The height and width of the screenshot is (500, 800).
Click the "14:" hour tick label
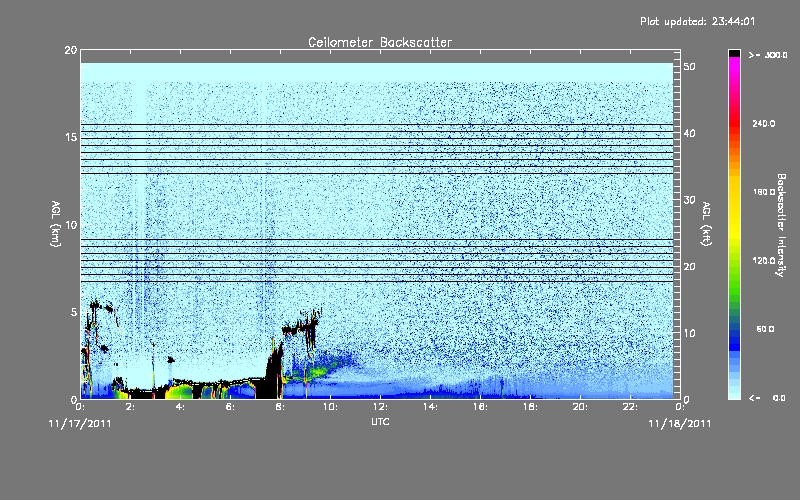pos(430,407)
